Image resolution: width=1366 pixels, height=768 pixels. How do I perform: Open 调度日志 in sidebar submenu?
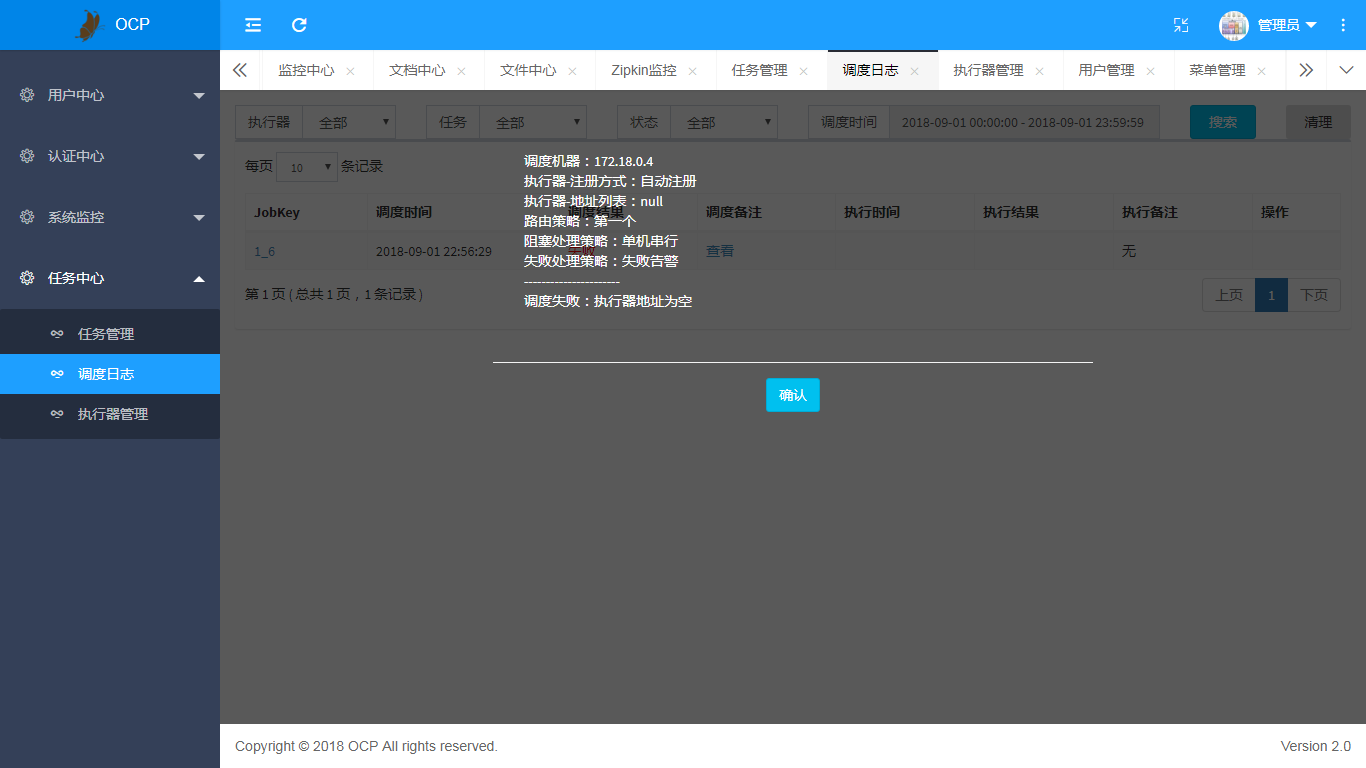[110, 374]
